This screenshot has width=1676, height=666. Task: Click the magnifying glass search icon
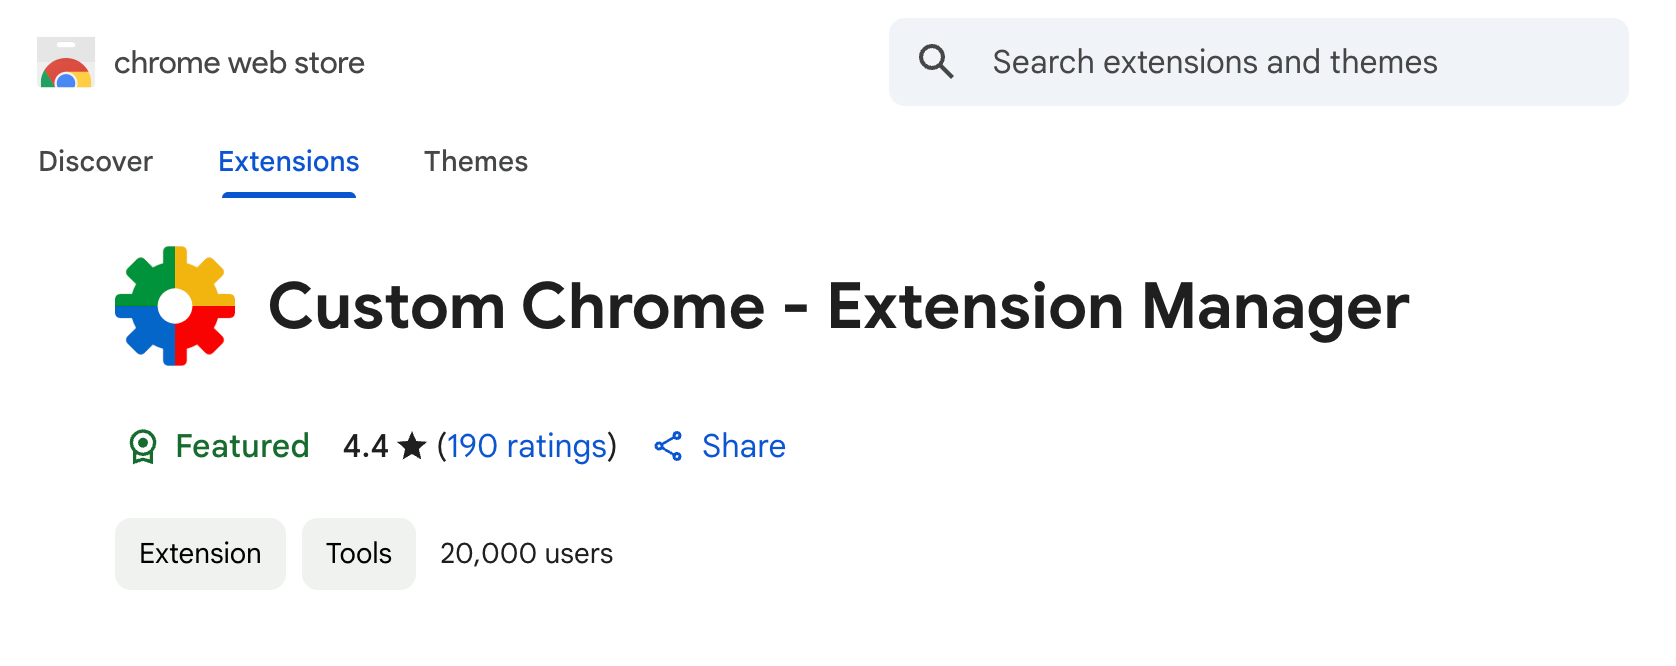tap(936, 62)
